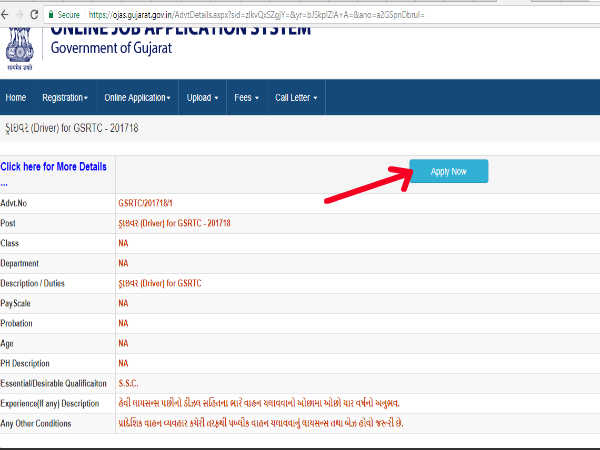Expand the Registration dropdown menu

(65, 98)
